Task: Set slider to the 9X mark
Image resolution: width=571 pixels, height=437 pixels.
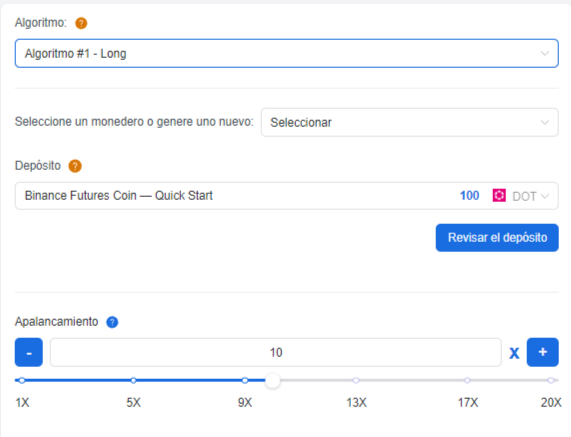Action: 245,381
